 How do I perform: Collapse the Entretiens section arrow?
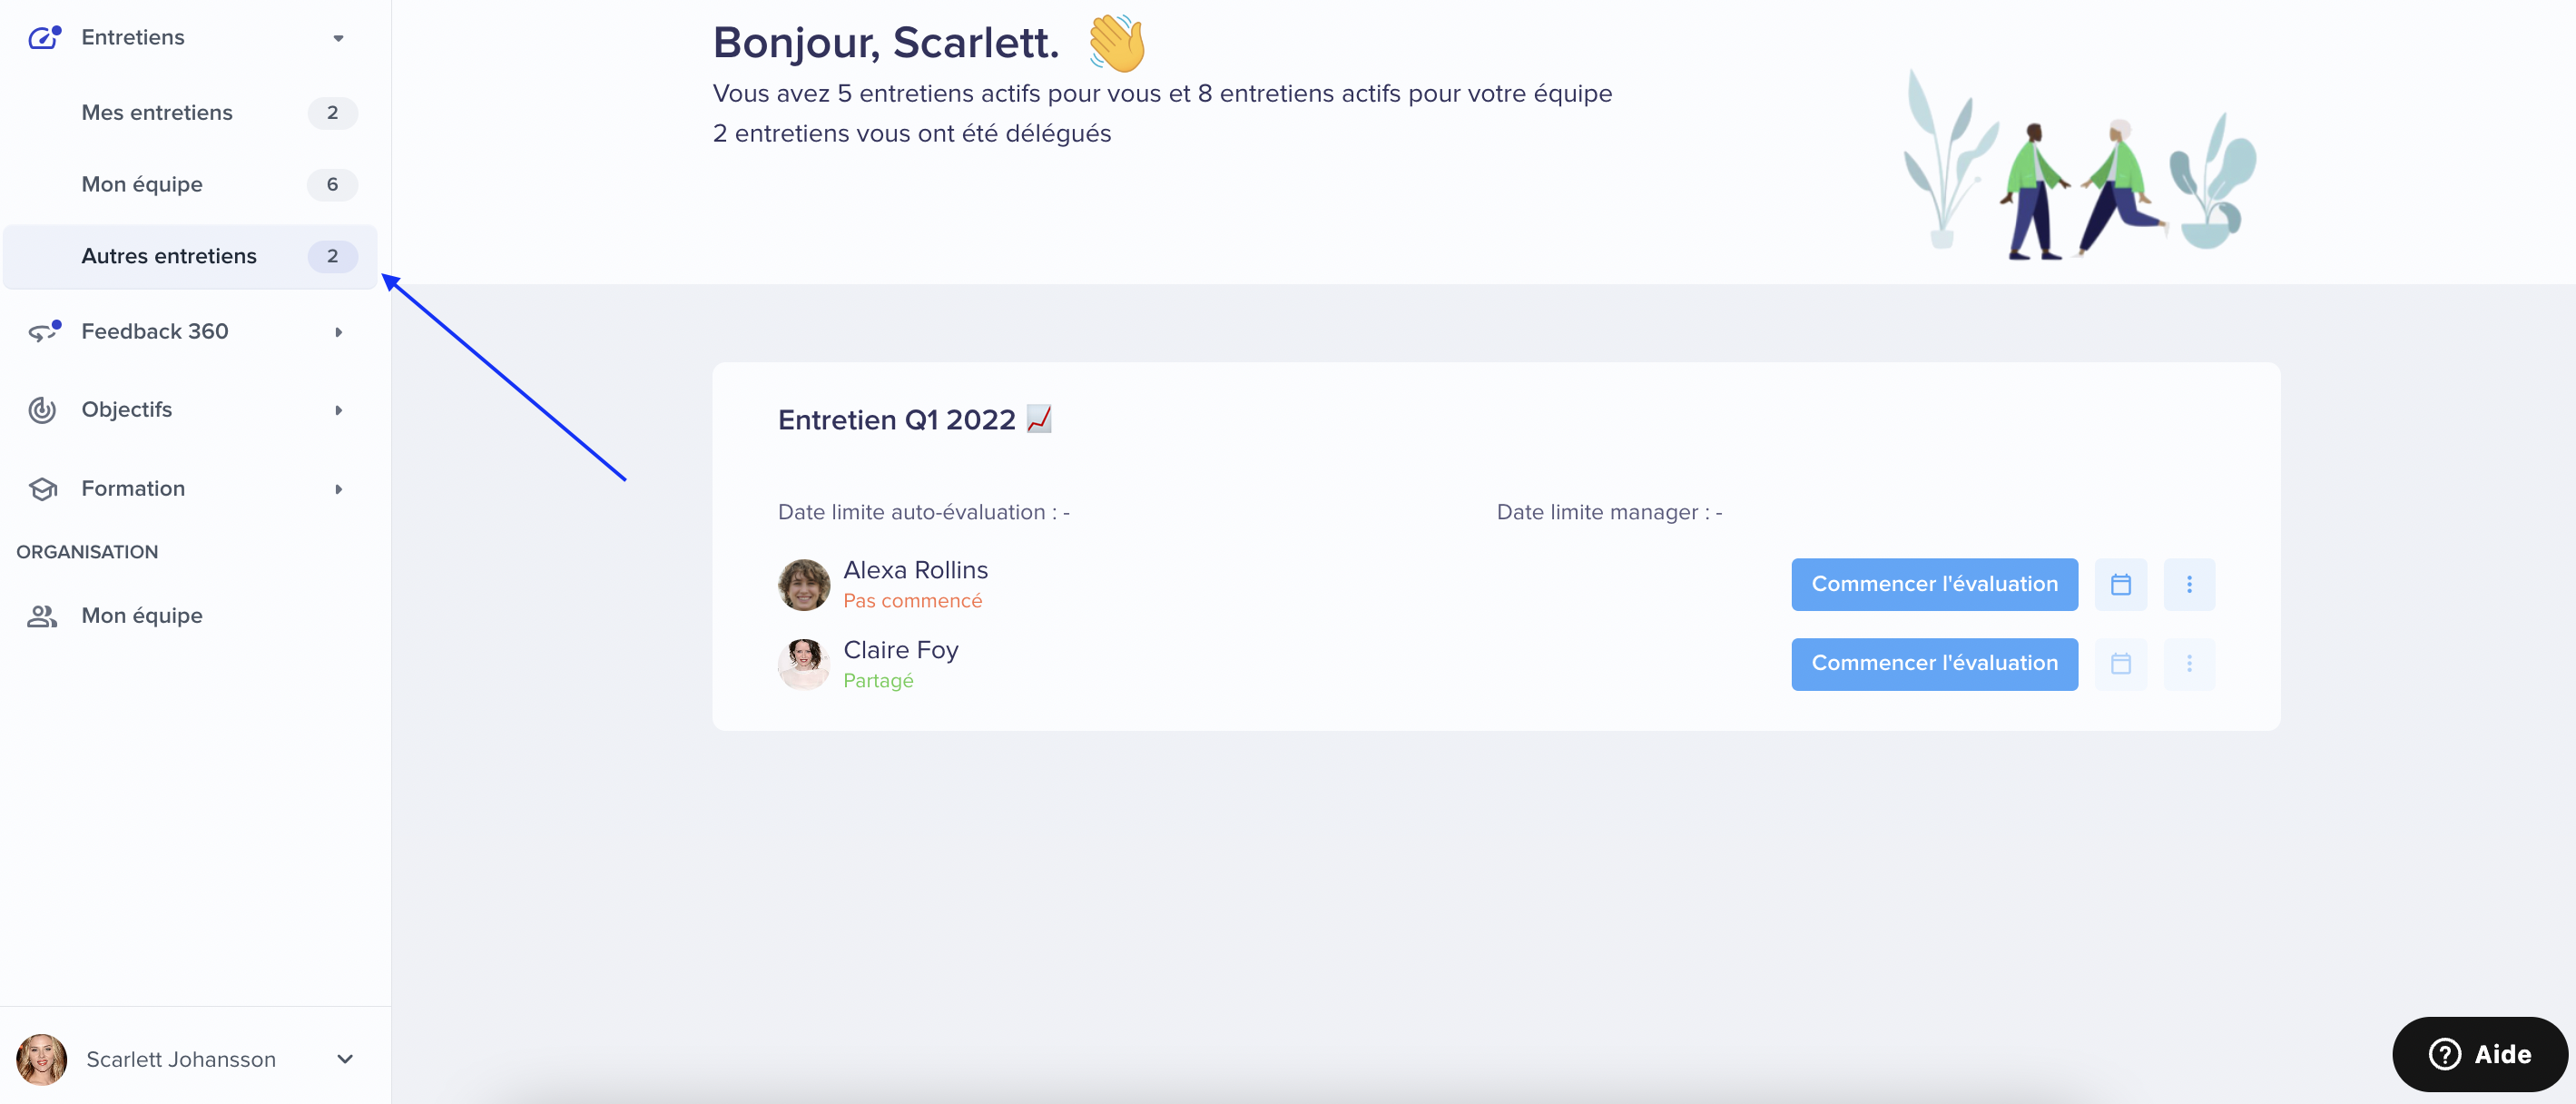(x=338, y=38)
